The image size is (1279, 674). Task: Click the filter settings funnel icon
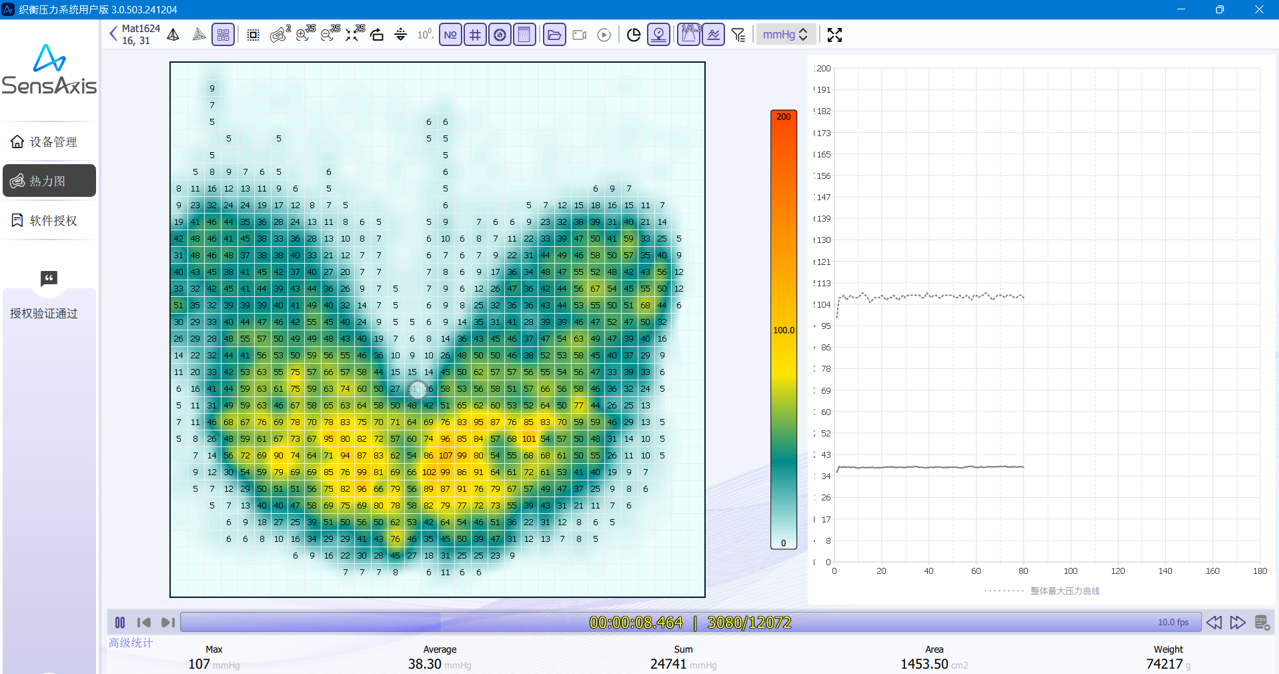point(738,35)
